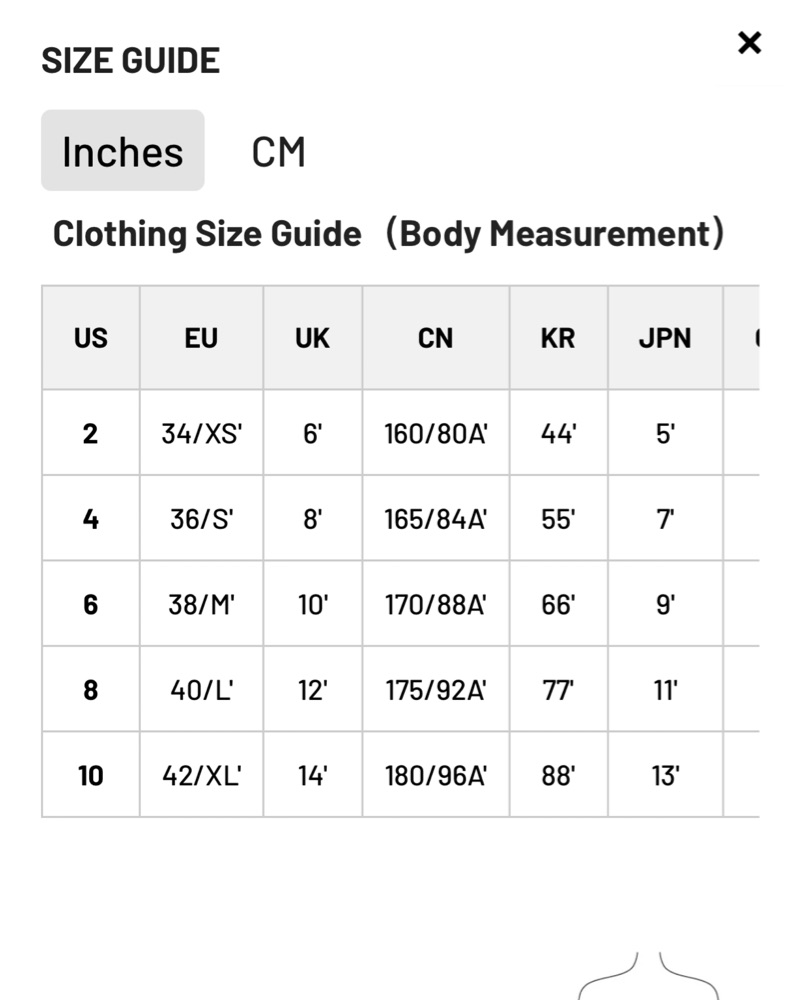801x1000 pixels.
Task: Click the JPN column header
Action: click(x=665, y=338)
